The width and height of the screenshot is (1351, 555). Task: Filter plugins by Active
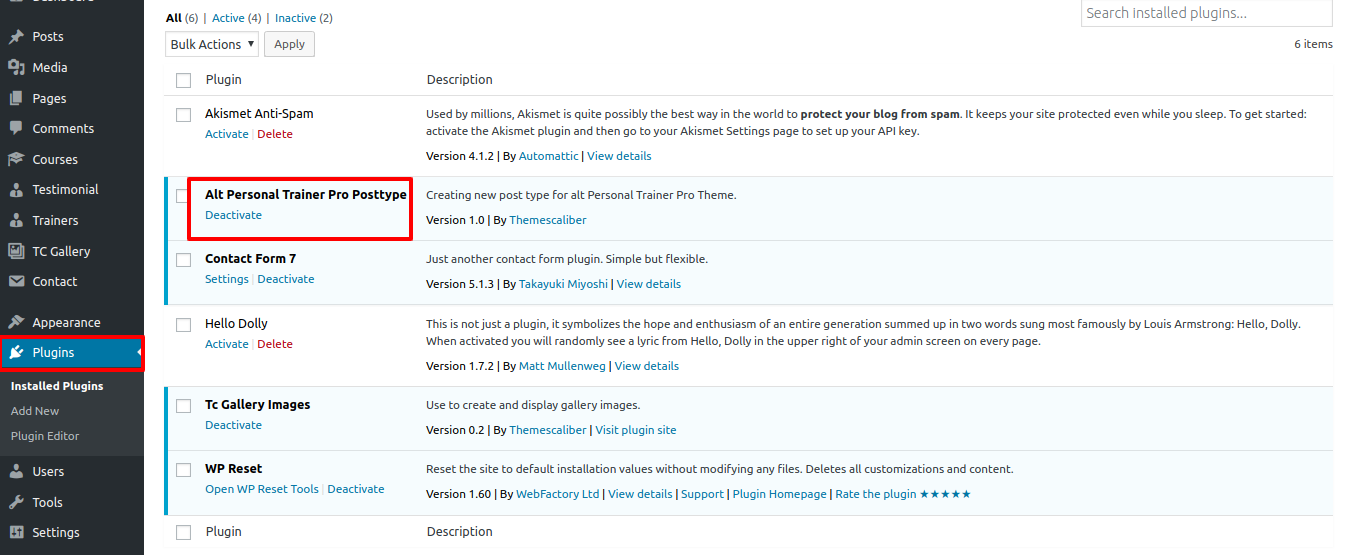coord(229,18)
